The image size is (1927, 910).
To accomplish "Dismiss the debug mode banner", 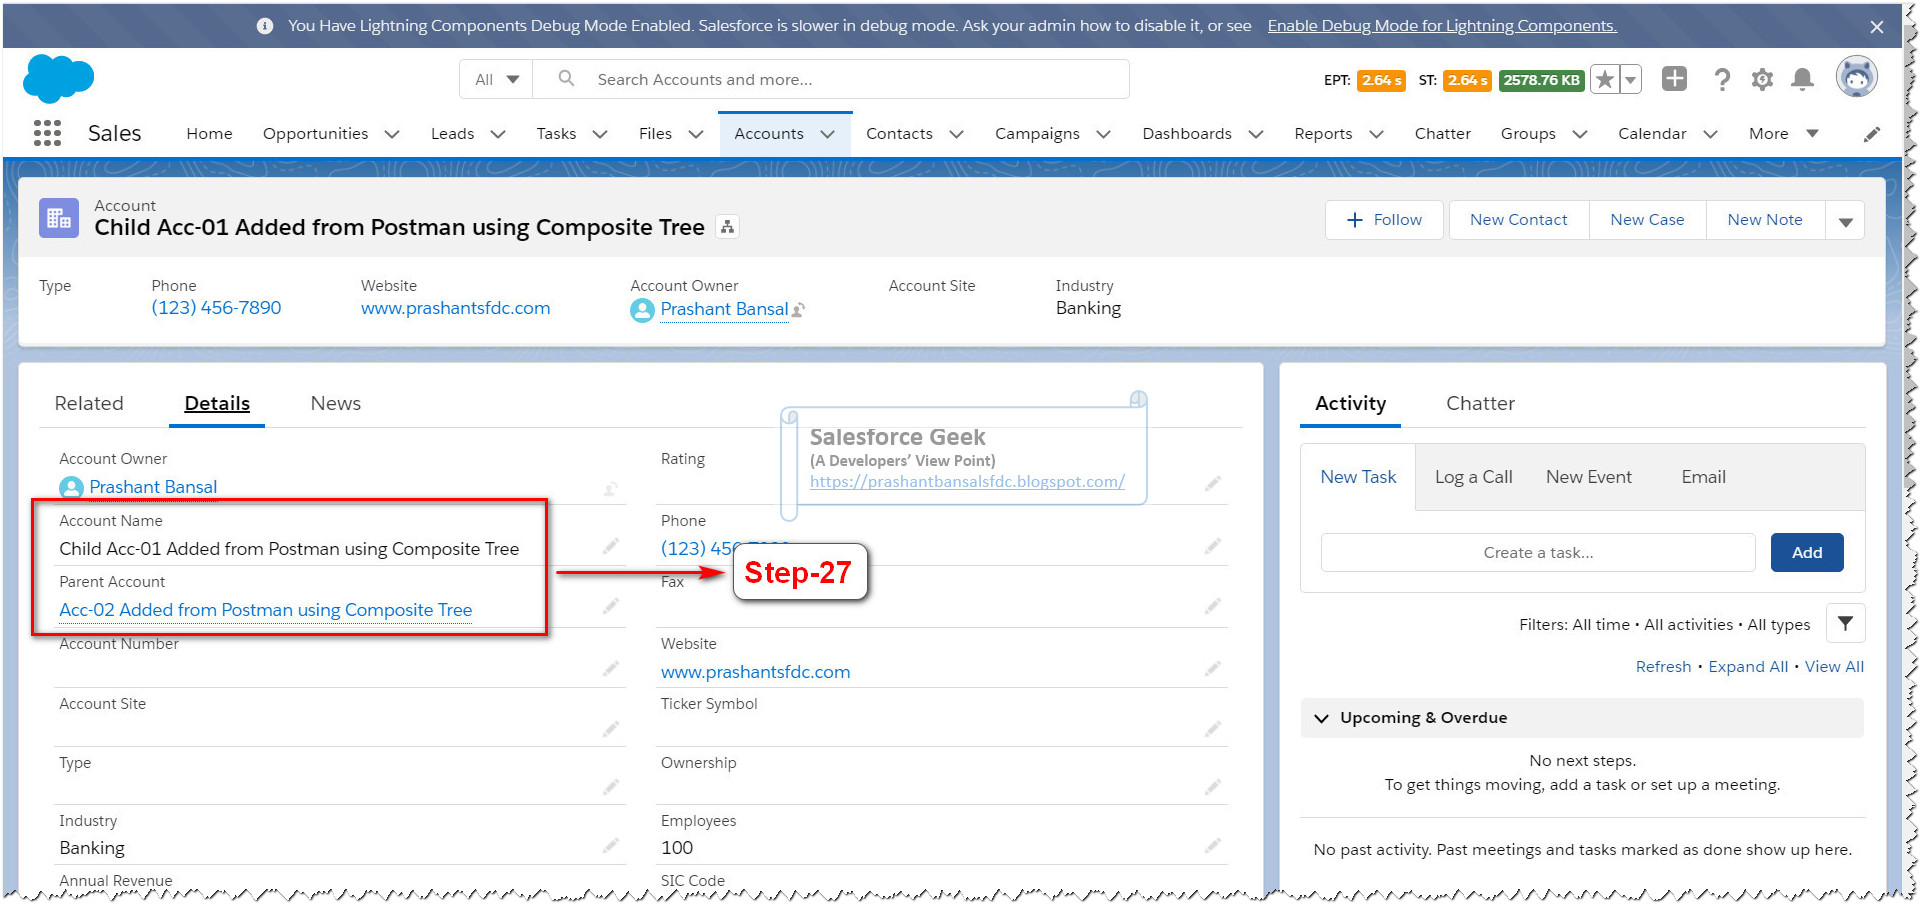I will 1876,27.
